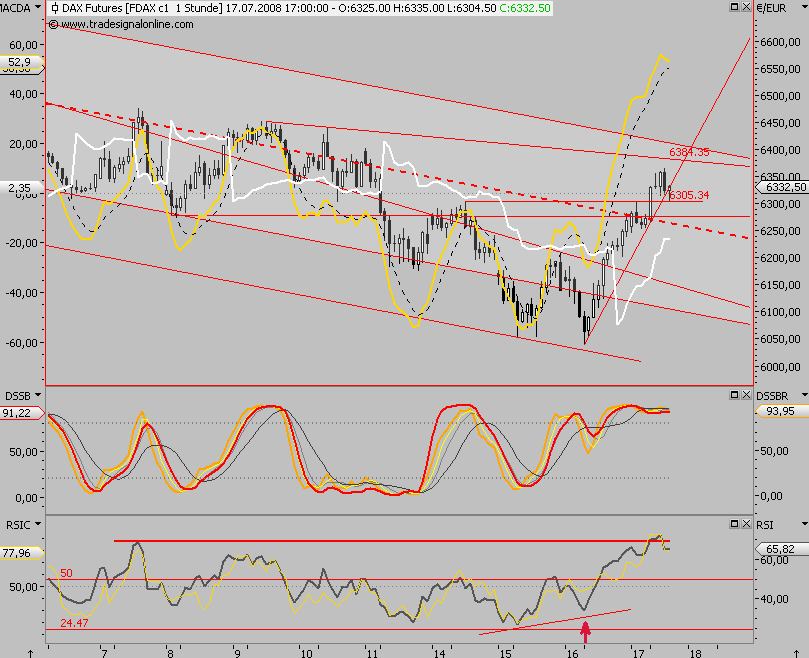Screen dimensions: 809x658
Task: Open the MACDA indicator dropdown arrow
Action: (38, 8)
